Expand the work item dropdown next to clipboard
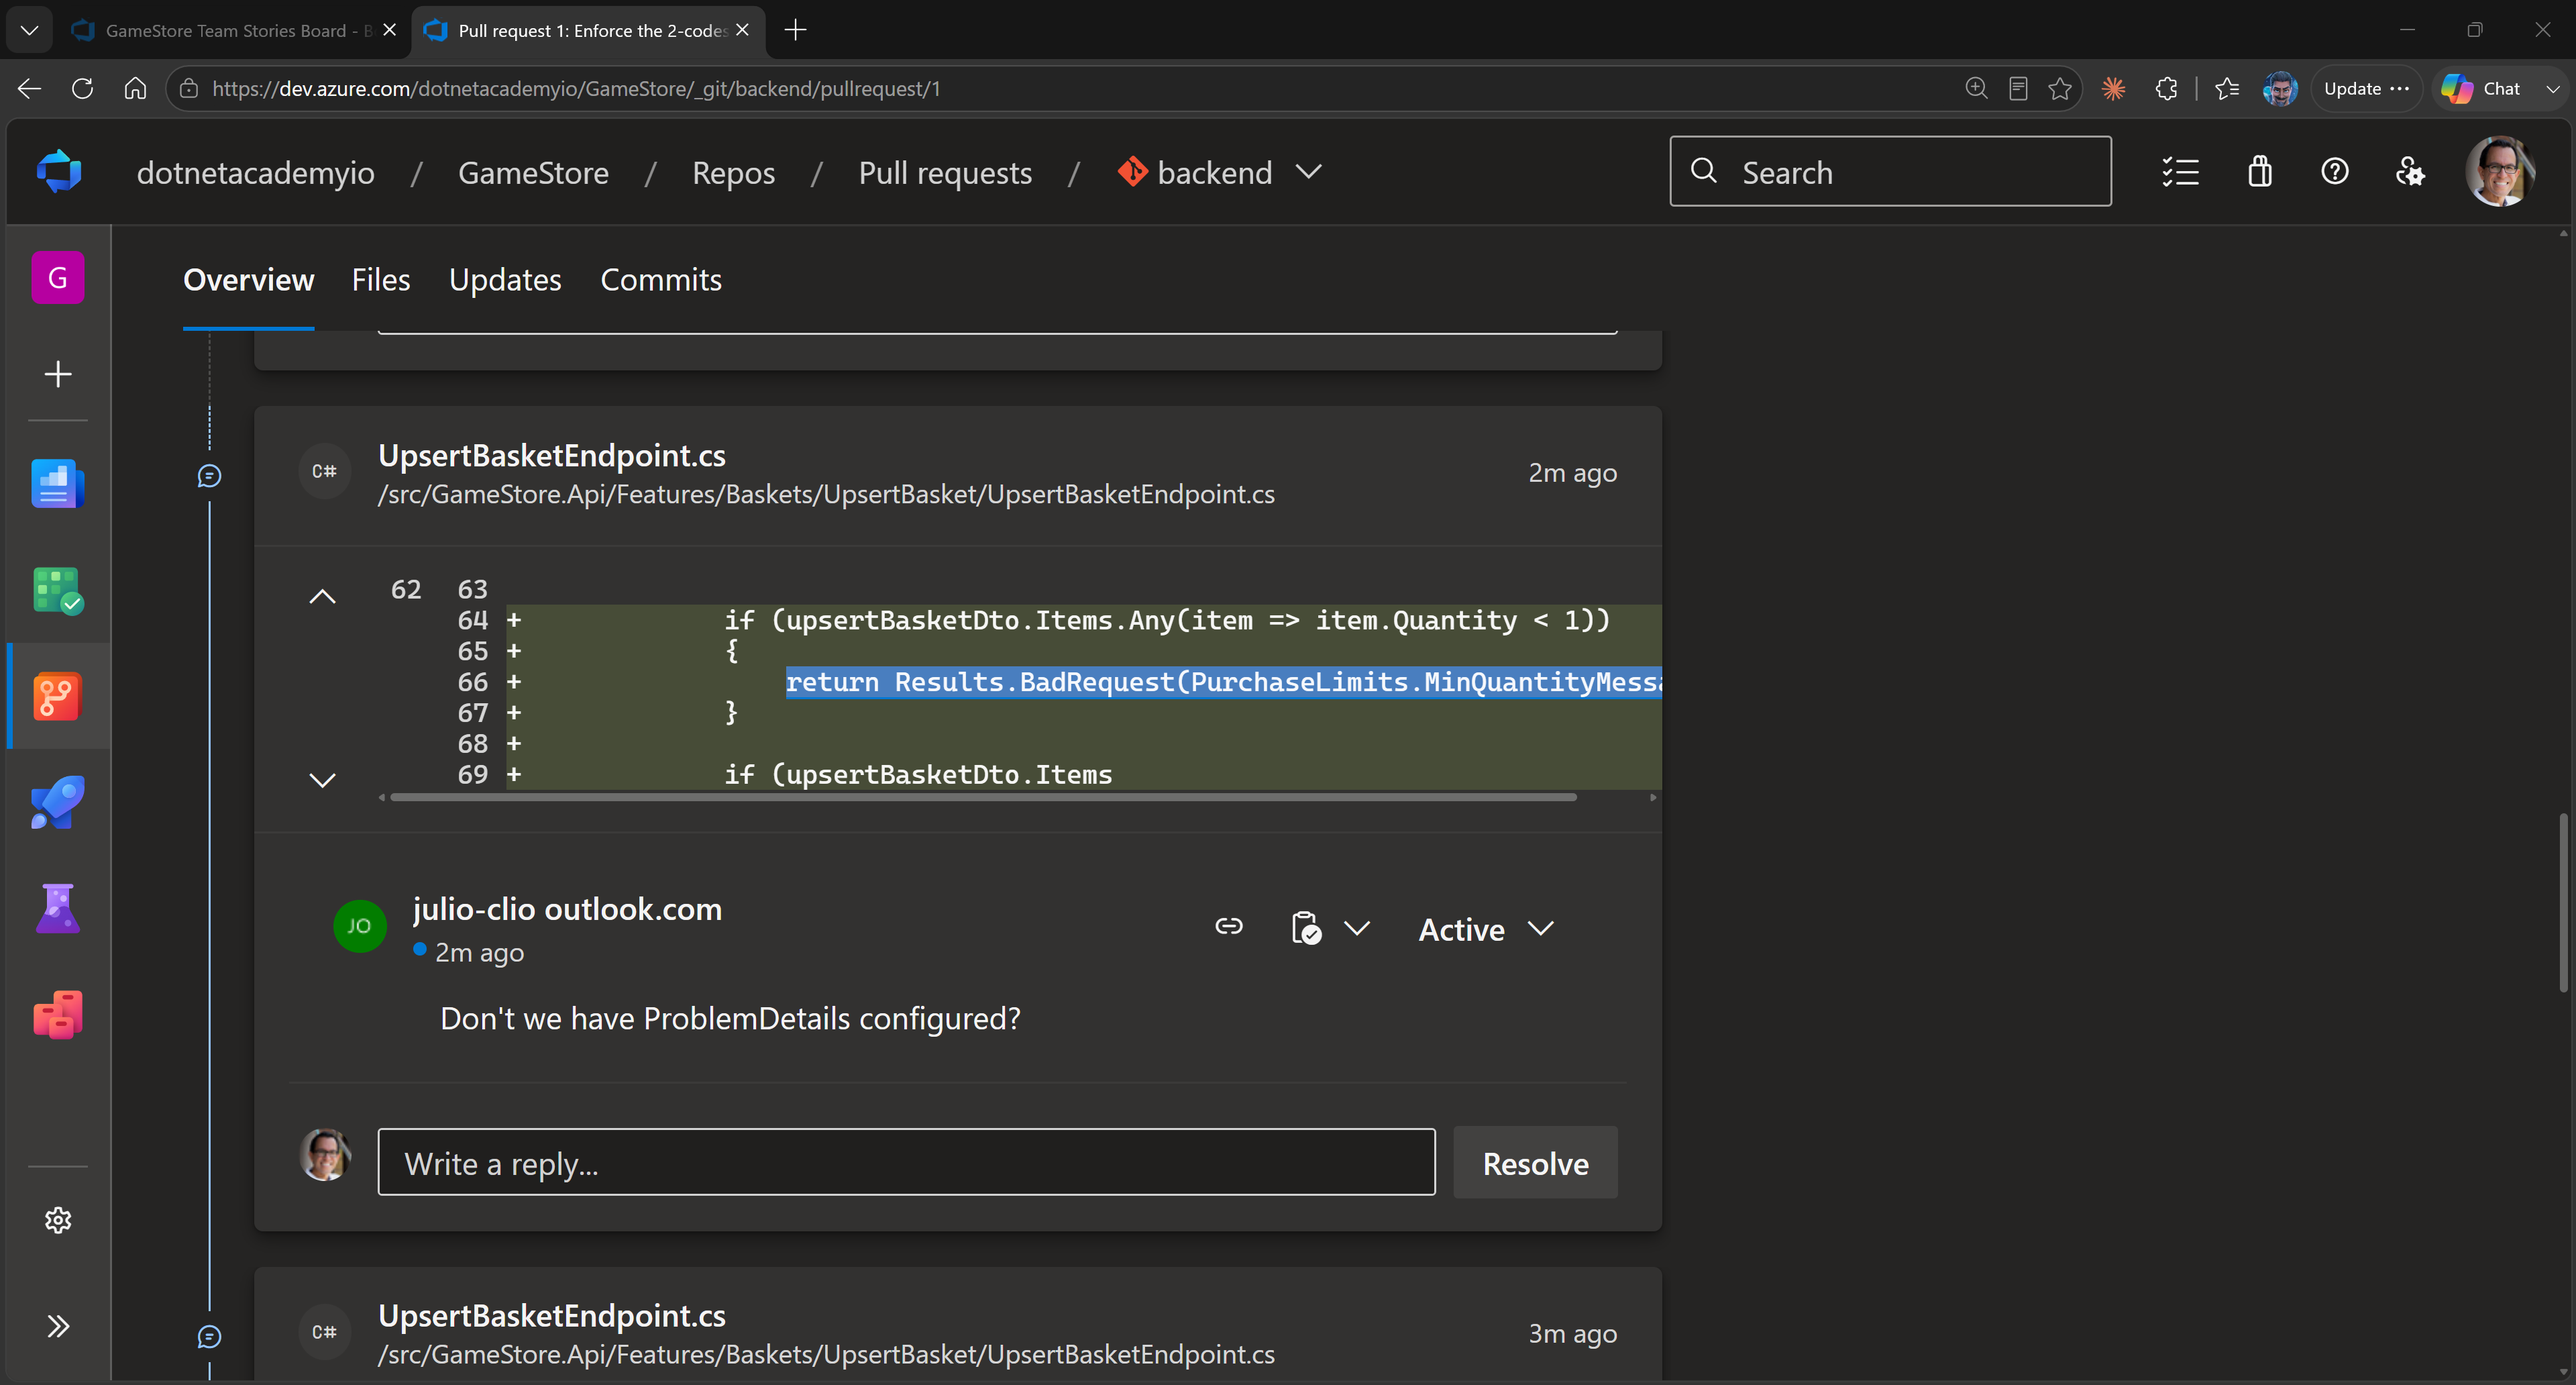Viewport: 2576px width, 1385px height. pyautogui.click(x=1357, y=928)
